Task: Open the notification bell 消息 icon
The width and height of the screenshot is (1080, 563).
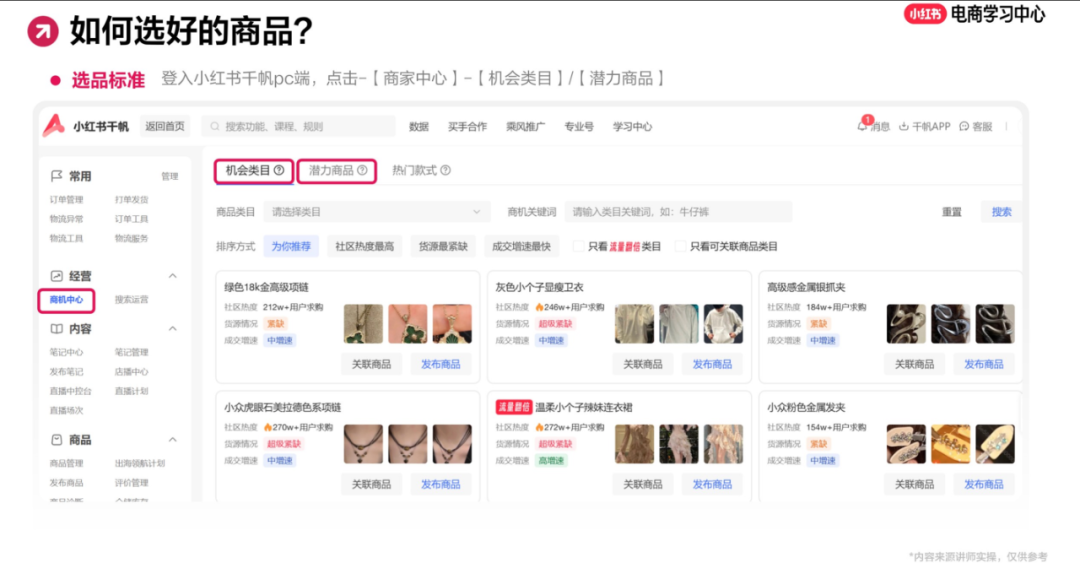Action: [862, 125]
